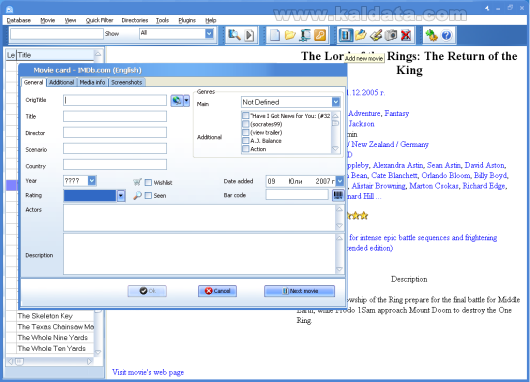Click the Rating blue color field
This screenshot has height=382, width=530.
click(x=90, y=196)
